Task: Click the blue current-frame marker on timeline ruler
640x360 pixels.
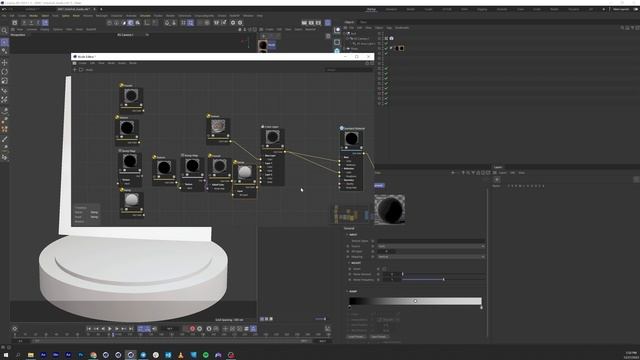Action: click(113, 334)
